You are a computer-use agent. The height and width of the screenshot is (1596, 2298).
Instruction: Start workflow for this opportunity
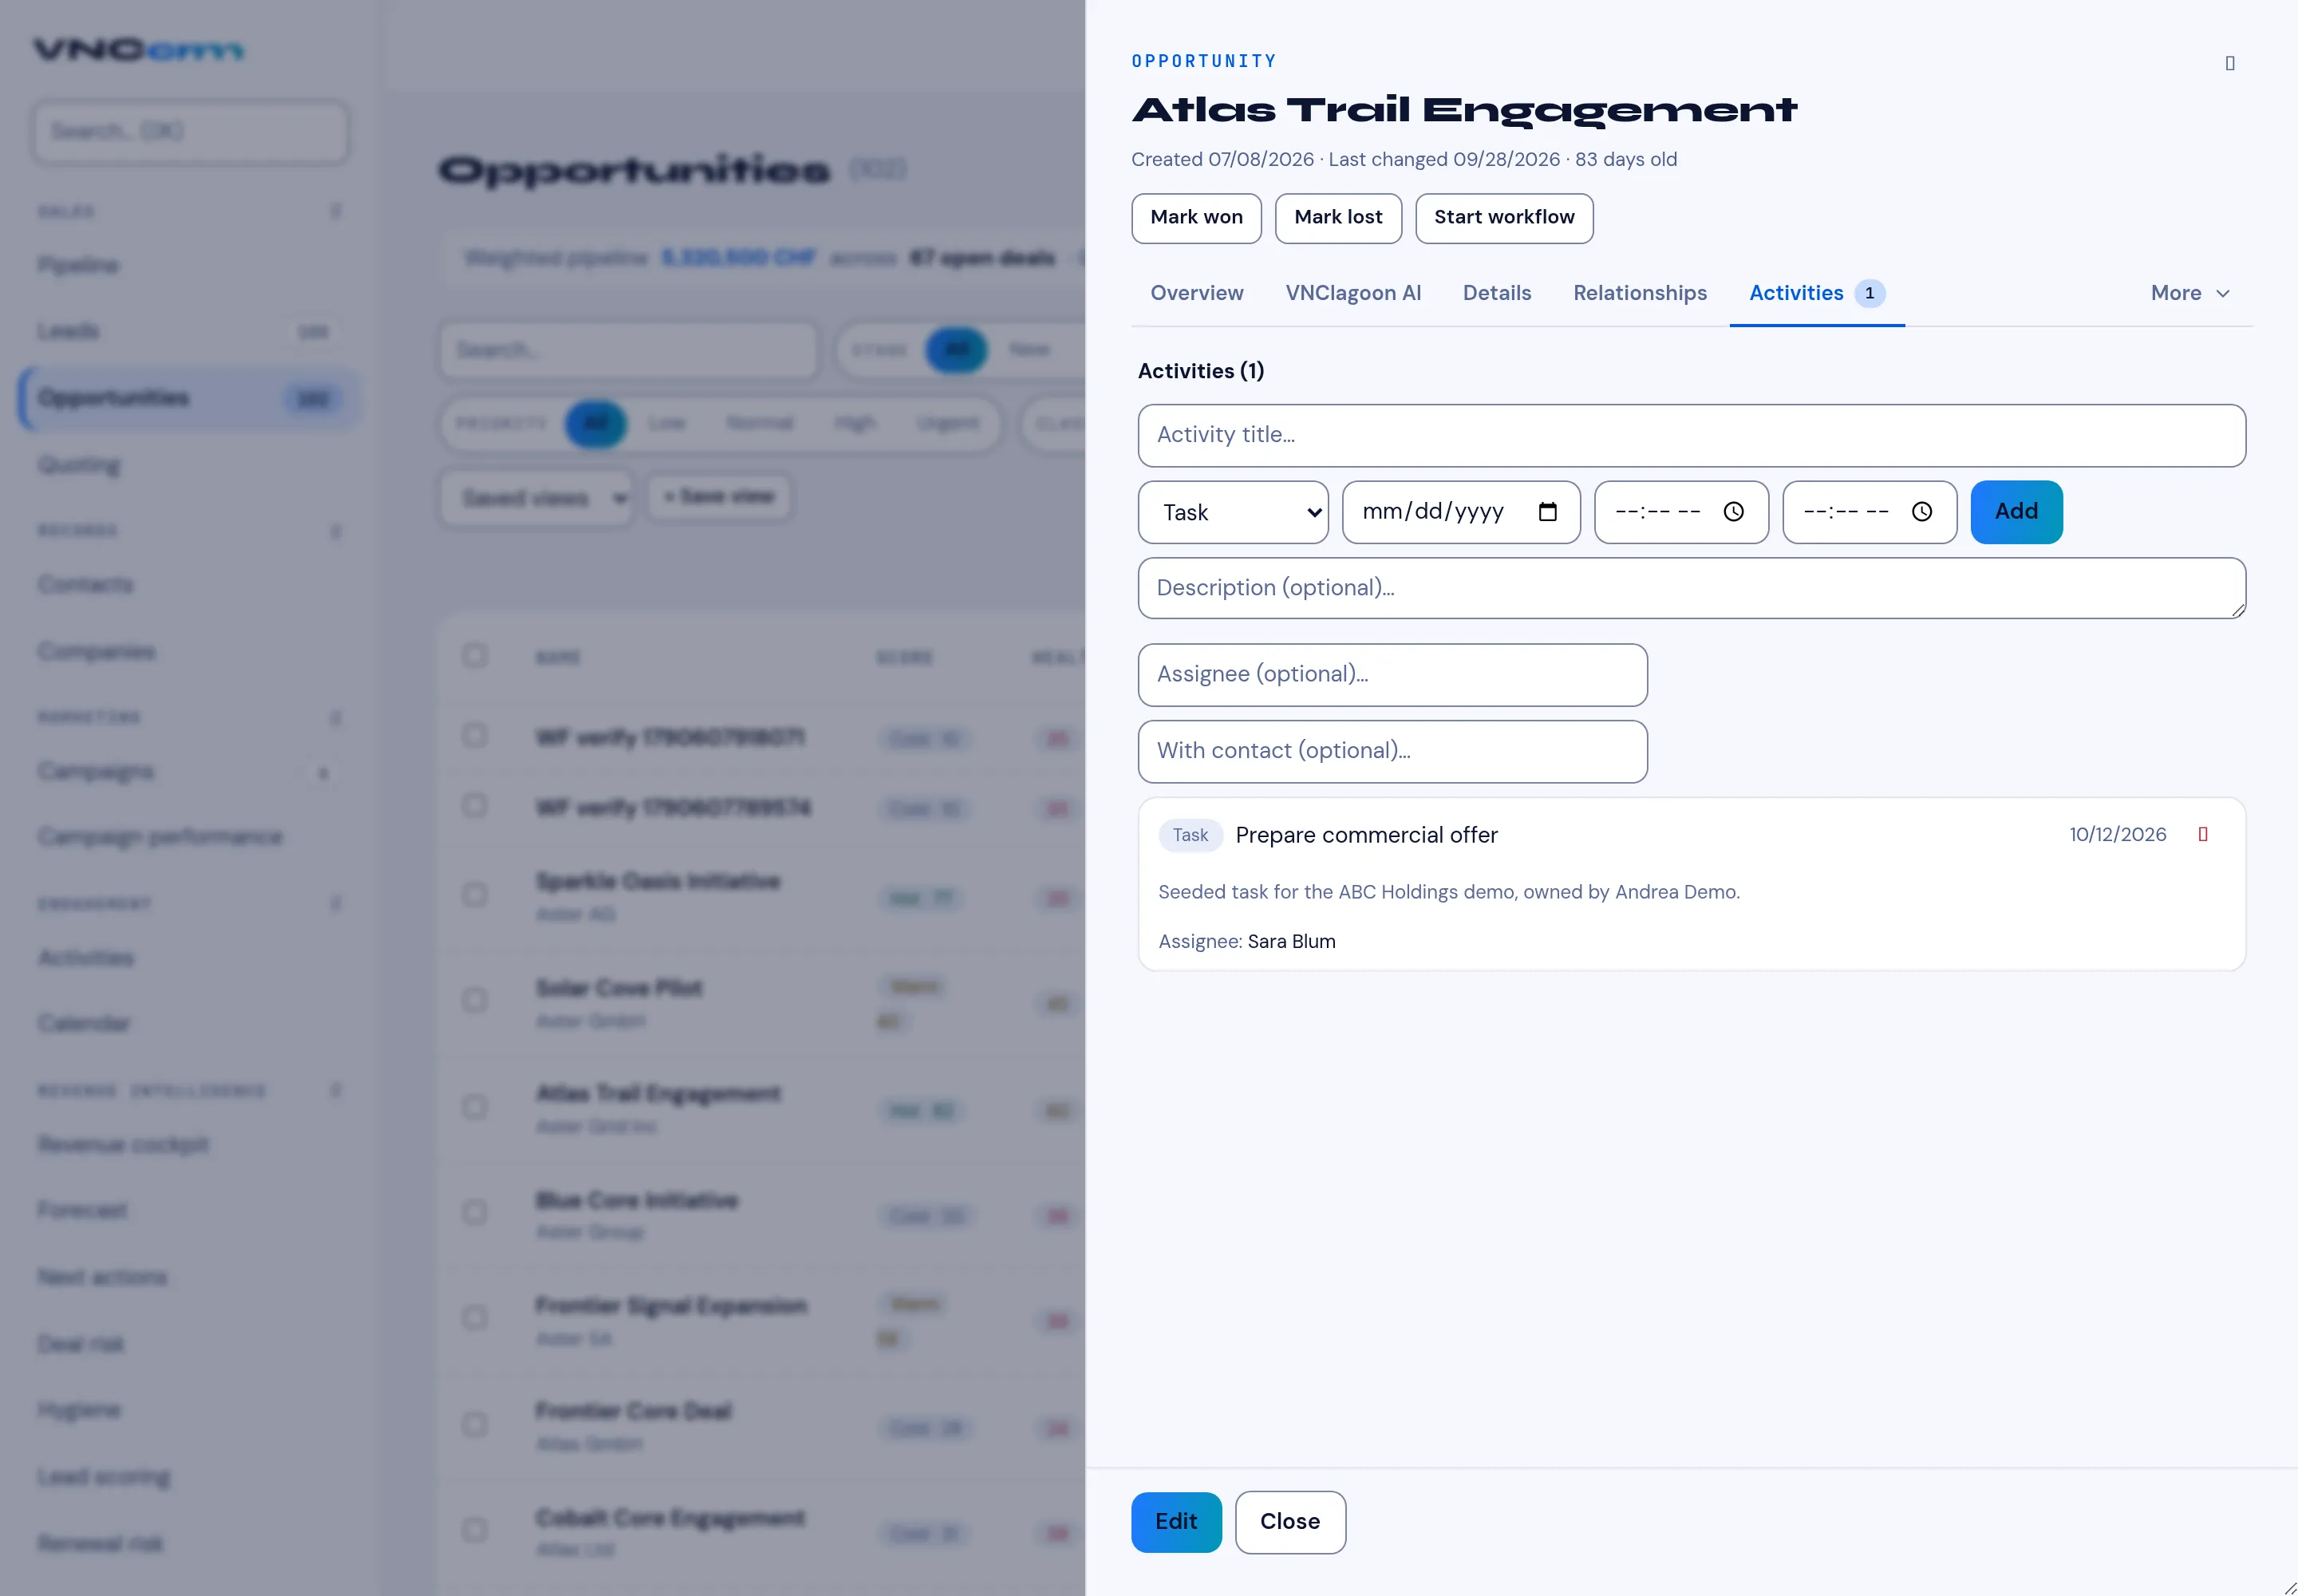click(x=1504, y=218)
